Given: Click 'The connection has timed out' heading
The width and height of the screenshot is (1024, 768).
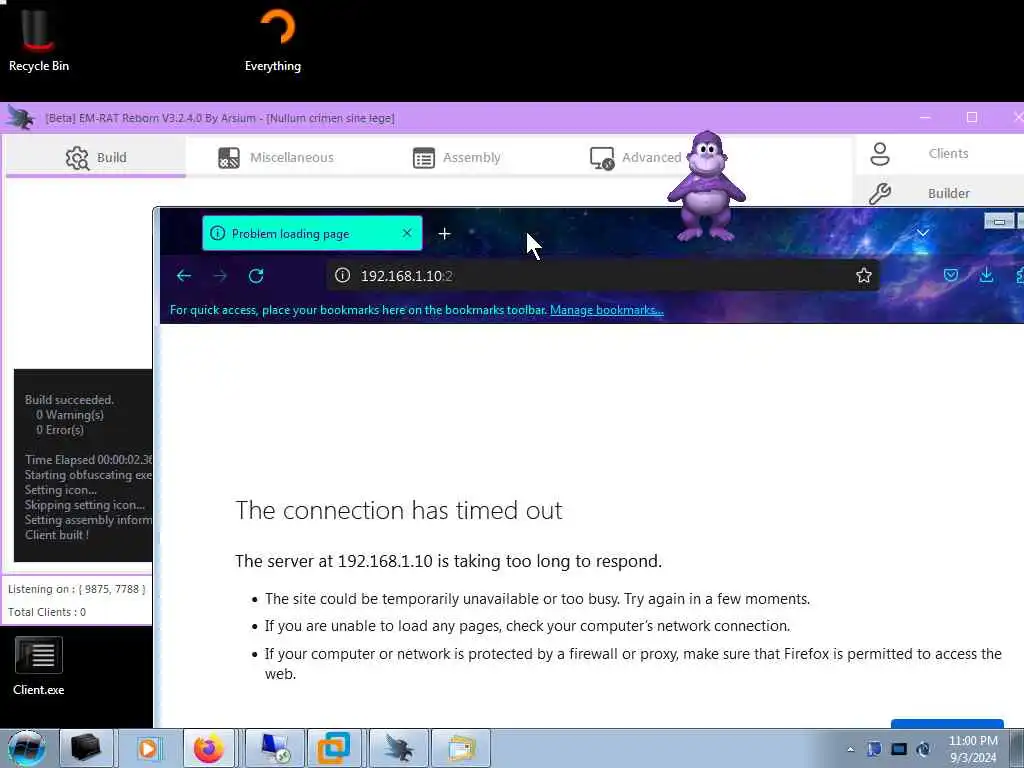Looking at the screenshot, I should (x=398, y=510).
